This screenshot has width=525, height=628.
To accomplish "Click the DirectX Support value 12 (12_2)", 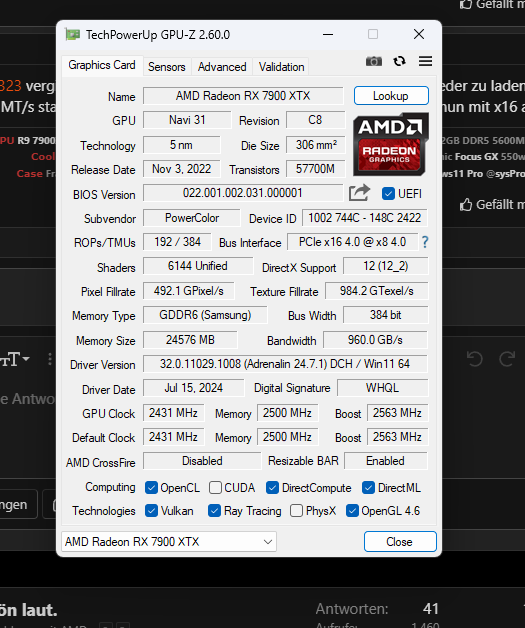I will point(386,266).
